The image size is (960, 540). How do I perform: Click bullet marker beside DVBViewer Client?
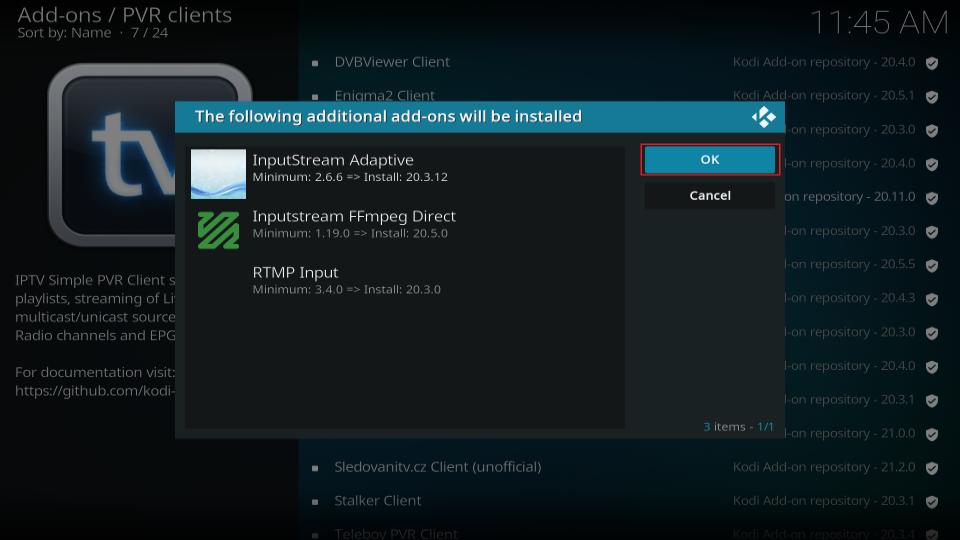click(315, 63)
